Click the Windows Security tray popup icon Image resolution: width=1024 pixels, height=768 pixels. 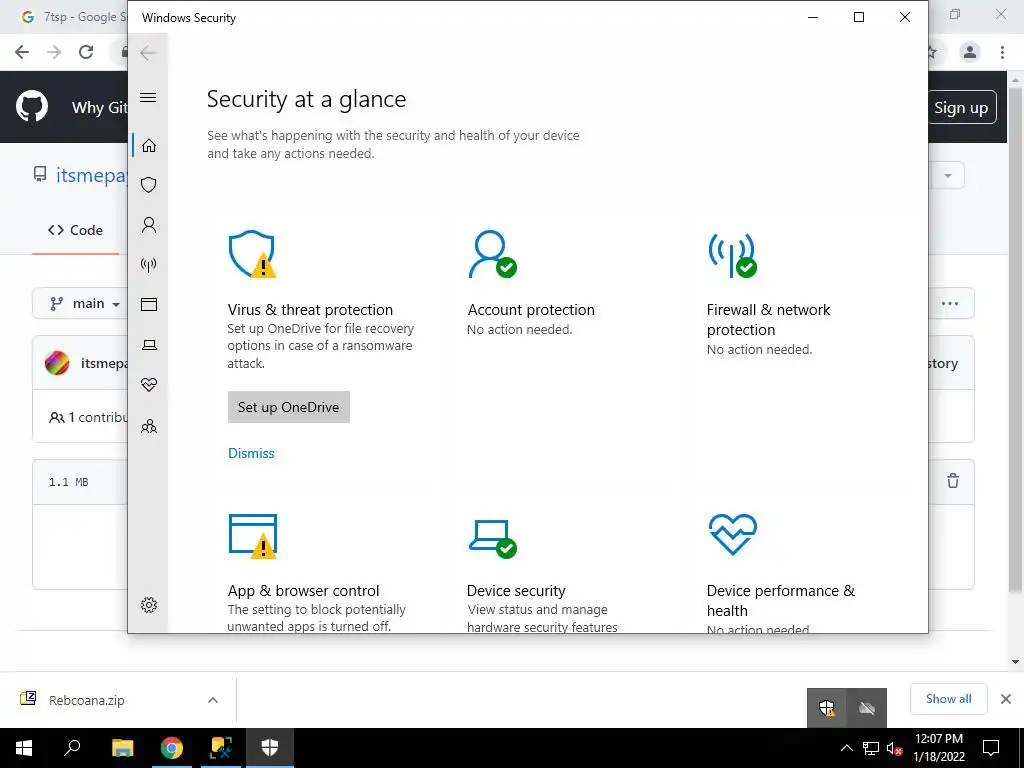(x=827, y=708)
